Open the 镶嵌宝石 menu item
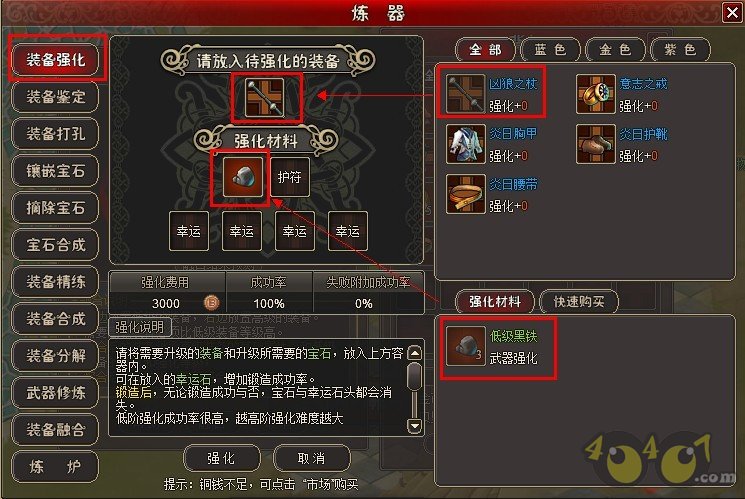 point(55,171)
